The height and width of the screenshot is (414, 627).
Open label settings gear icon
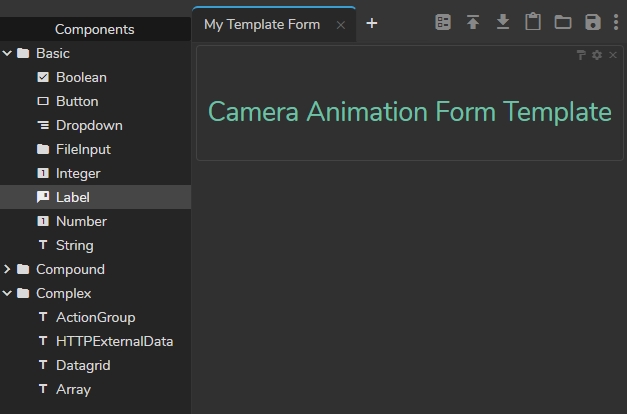click(x=597, y=55)
